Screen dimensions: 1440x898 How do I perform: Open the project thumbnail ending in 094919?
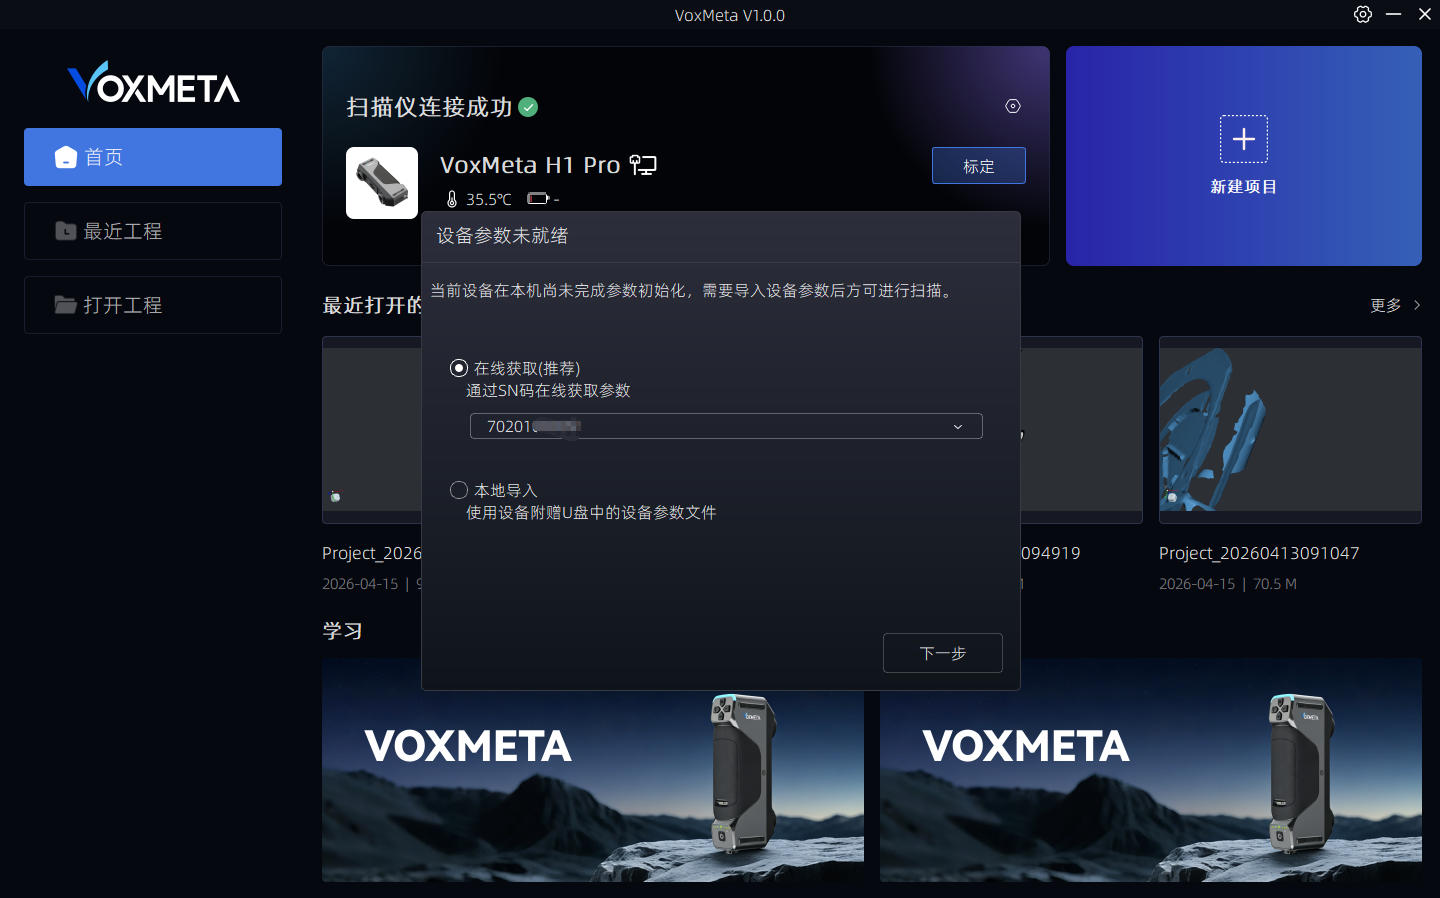(1082, 430)
